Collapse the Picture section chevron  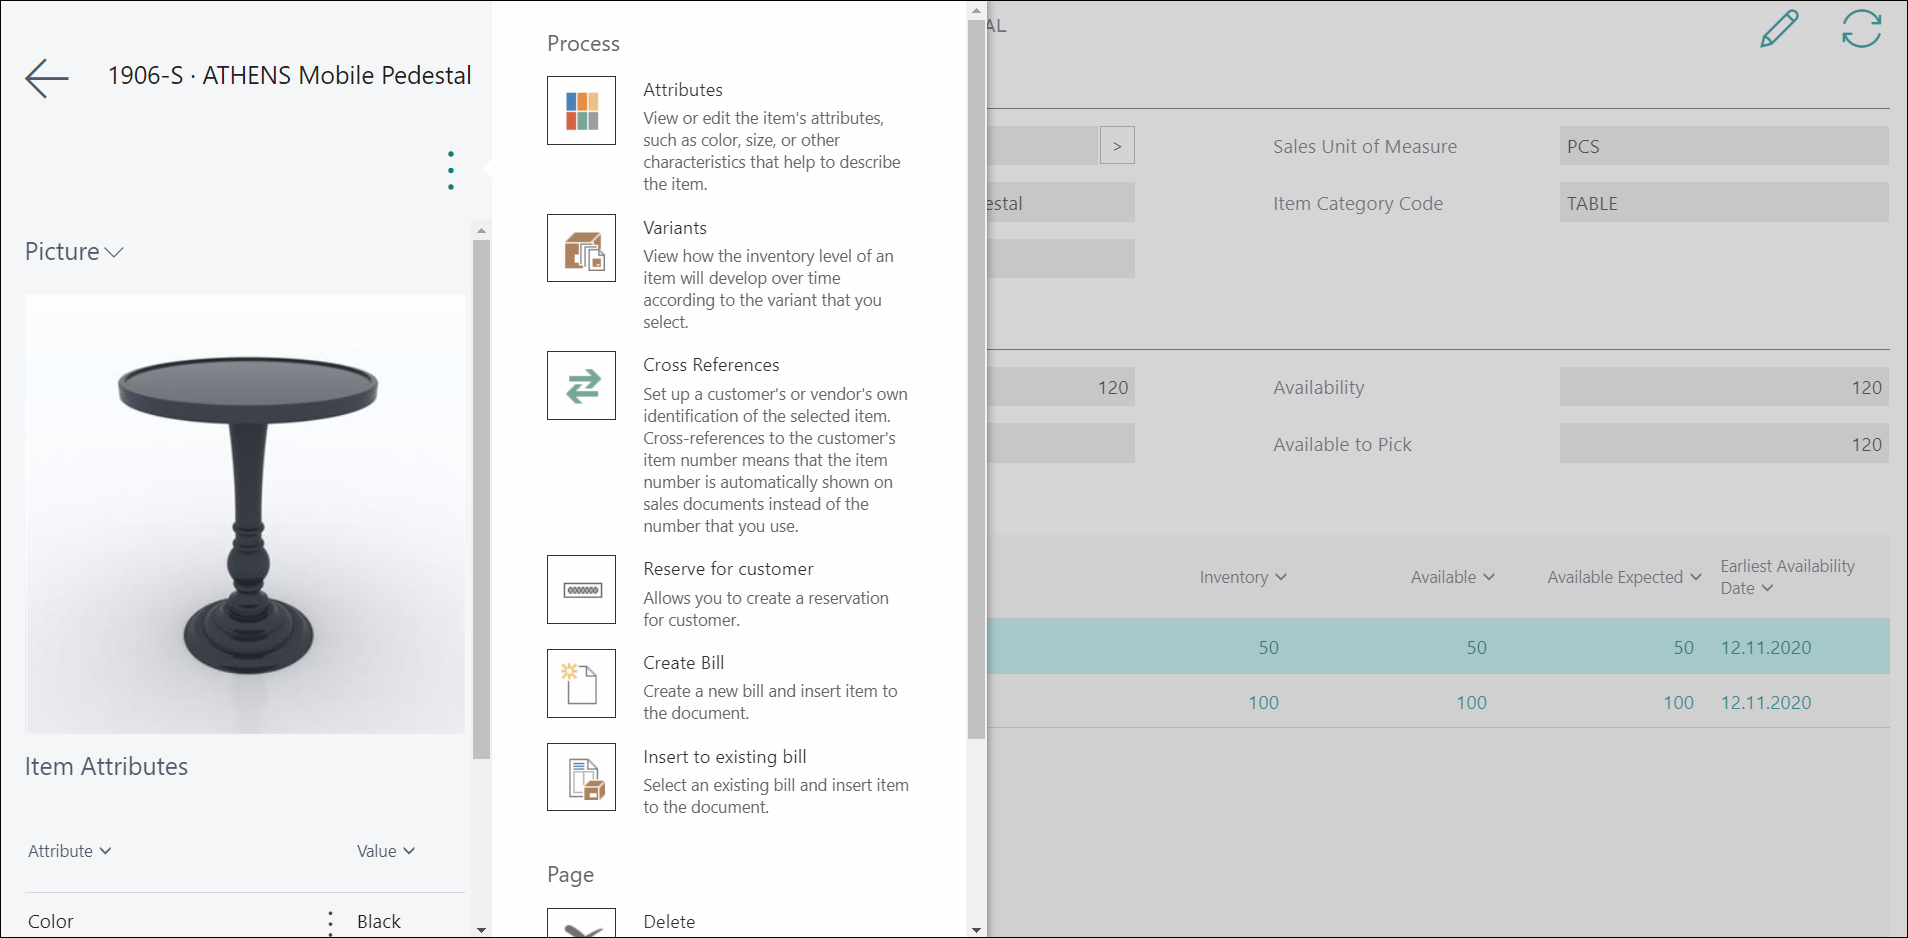click(114, 252)
